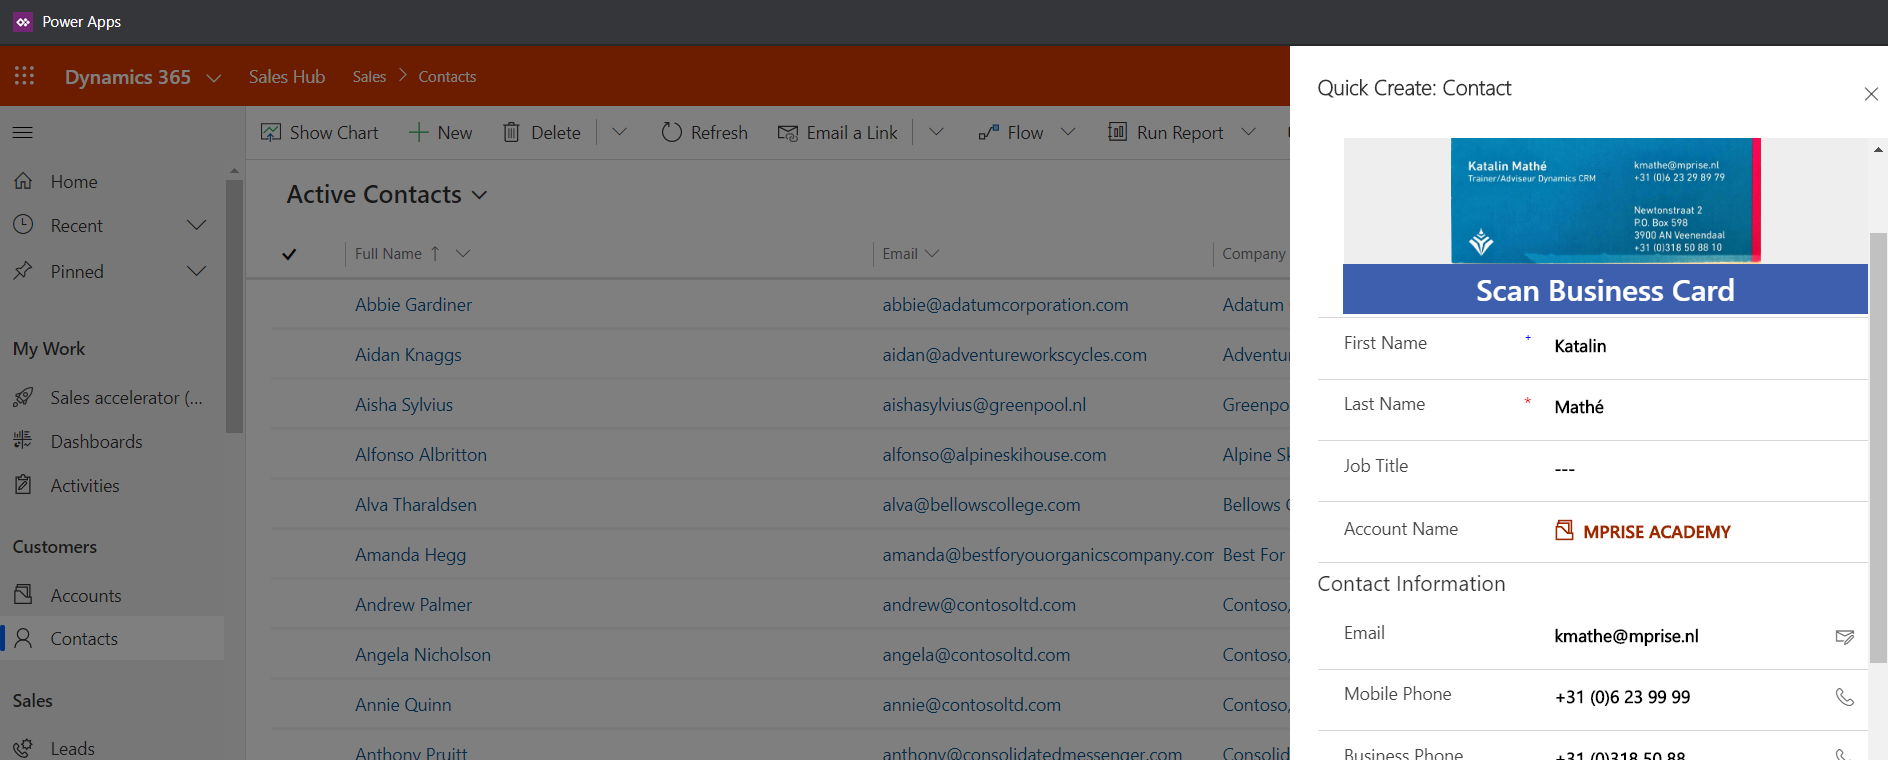1888x760 pixels.
Task: Open the Active Contacts view selector
Action: click(x=387, y=194)
